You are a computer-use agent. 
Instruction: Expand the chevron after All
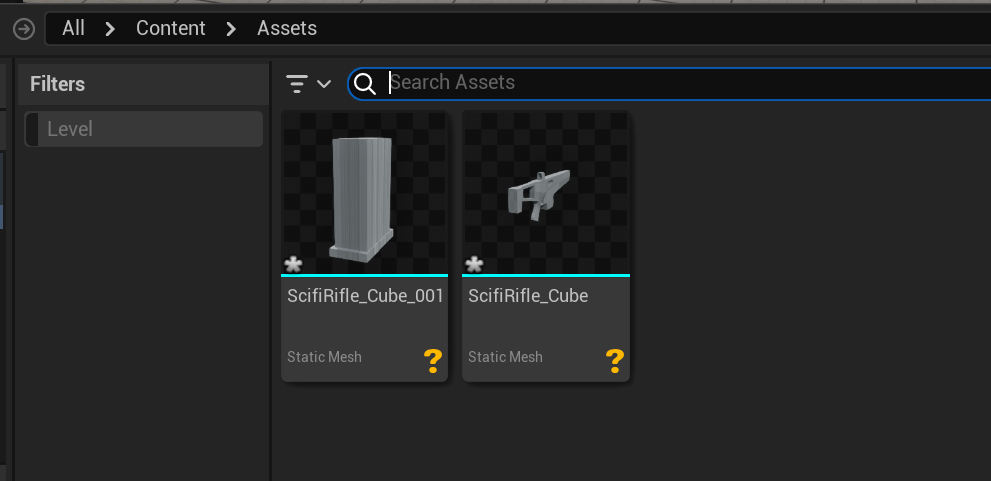pyautogui.click(x=110, y=28)
